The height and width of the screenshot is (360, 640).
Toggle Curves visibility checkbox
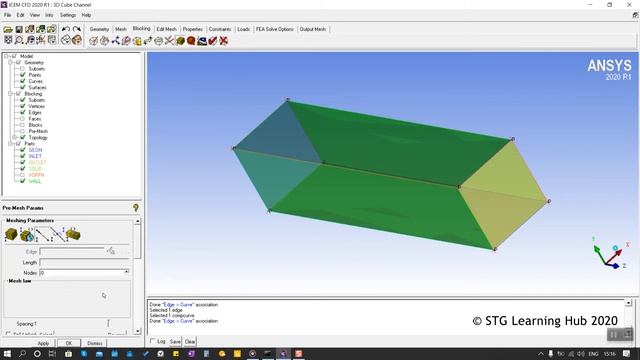tap(23, 81)
